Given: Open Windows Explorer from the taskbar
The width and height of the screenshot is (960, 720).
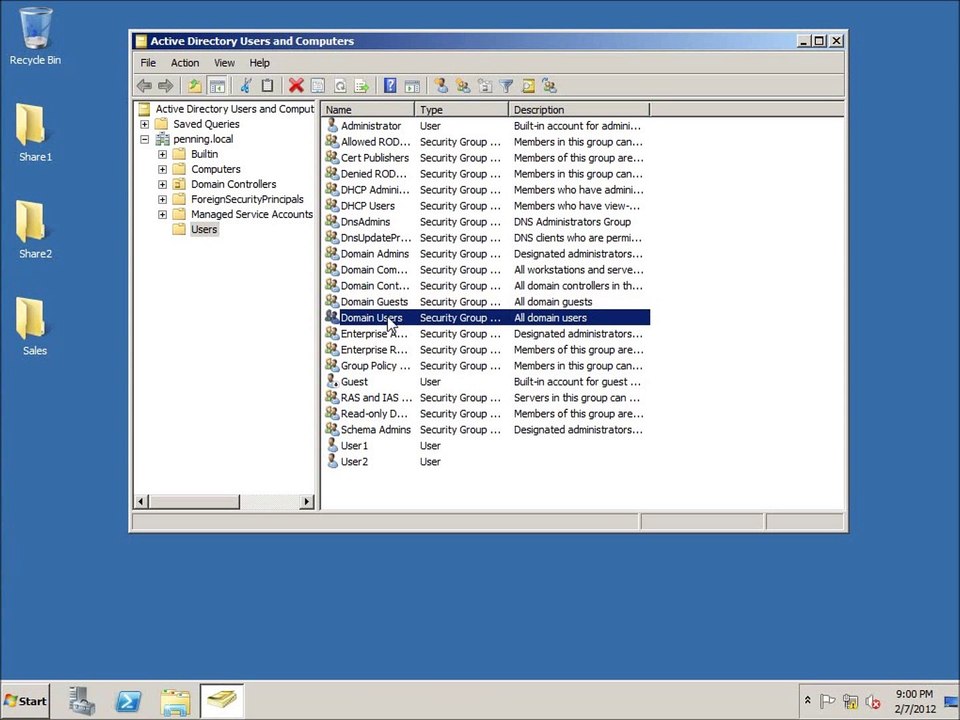Looking at the screenshot, I should (x=175, y=701).
